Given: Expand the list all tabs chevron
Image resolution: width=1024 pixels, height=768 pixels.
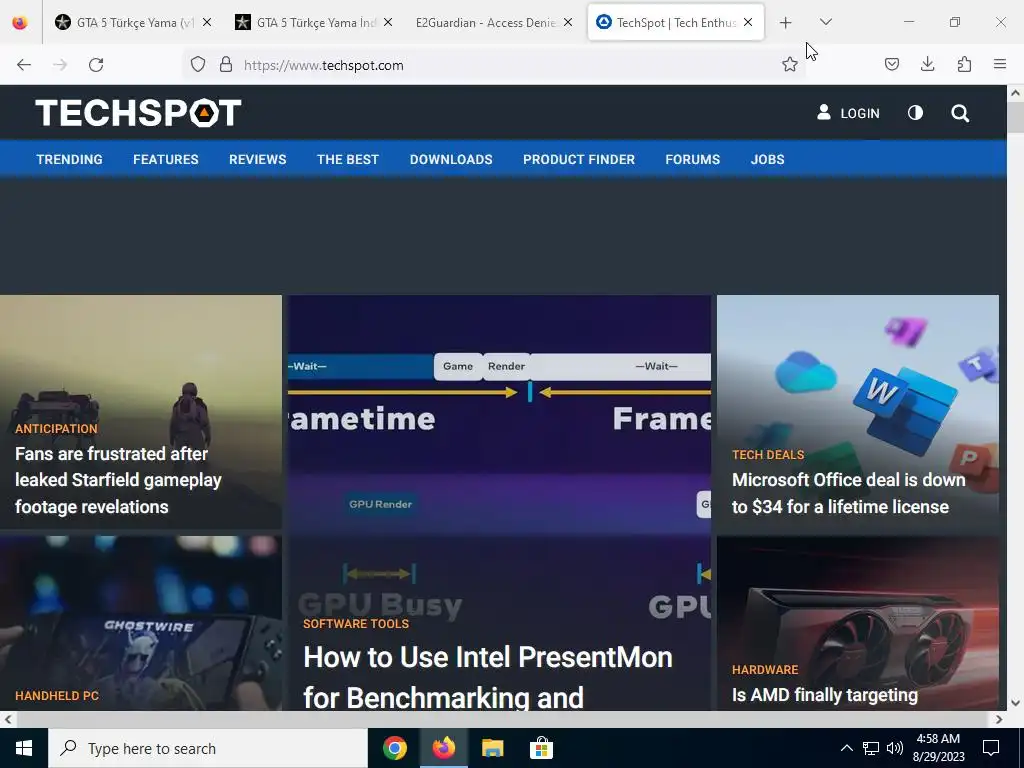Looking at the screenshot, I should [825, 22].
